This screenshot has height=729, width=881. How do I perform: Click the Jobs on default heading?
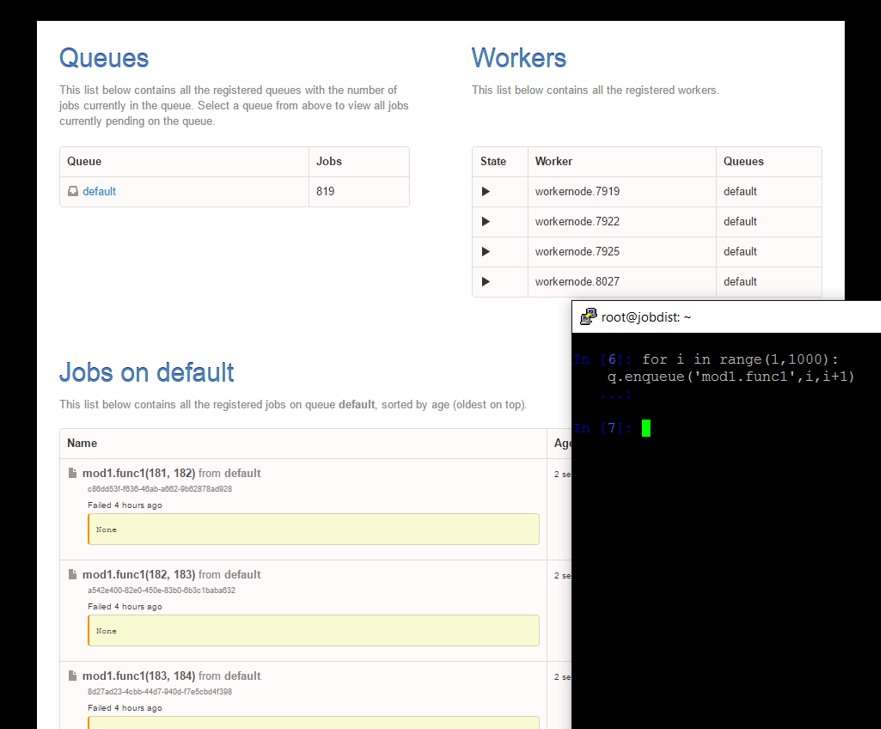[147, 372]
